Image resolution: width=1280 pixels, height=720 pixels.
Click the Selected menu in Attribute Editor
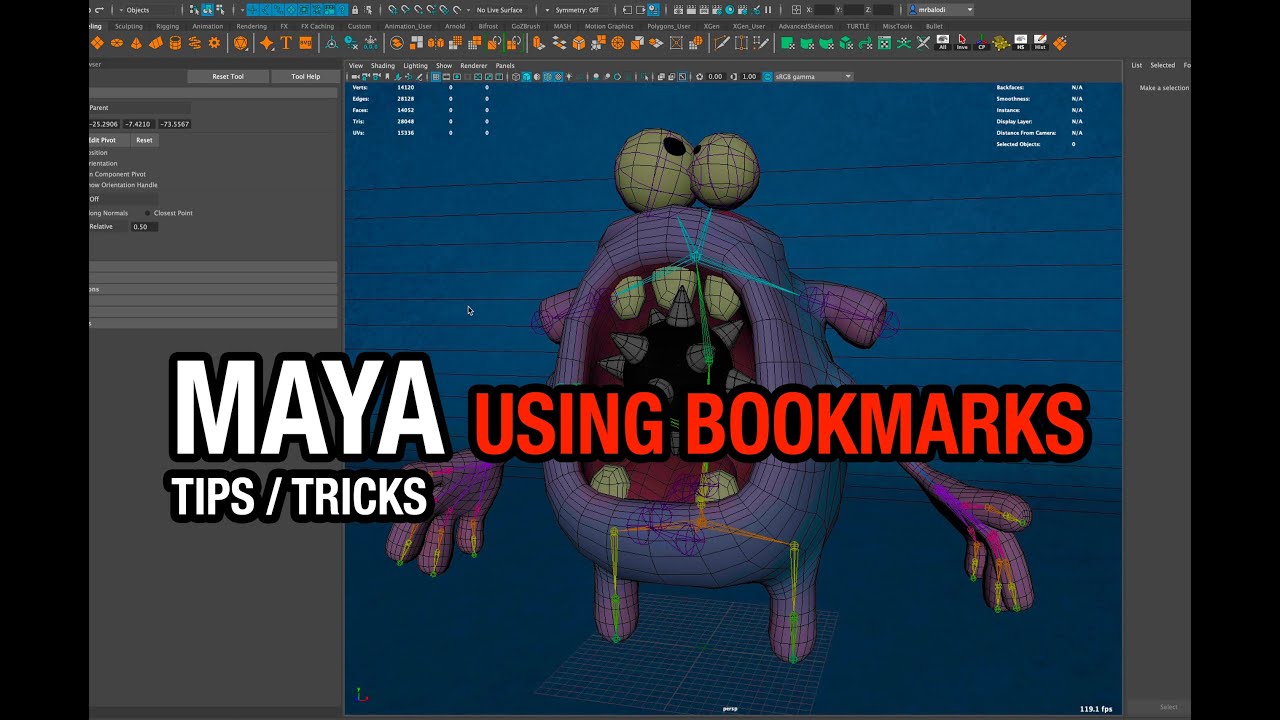pos(1162,65)
